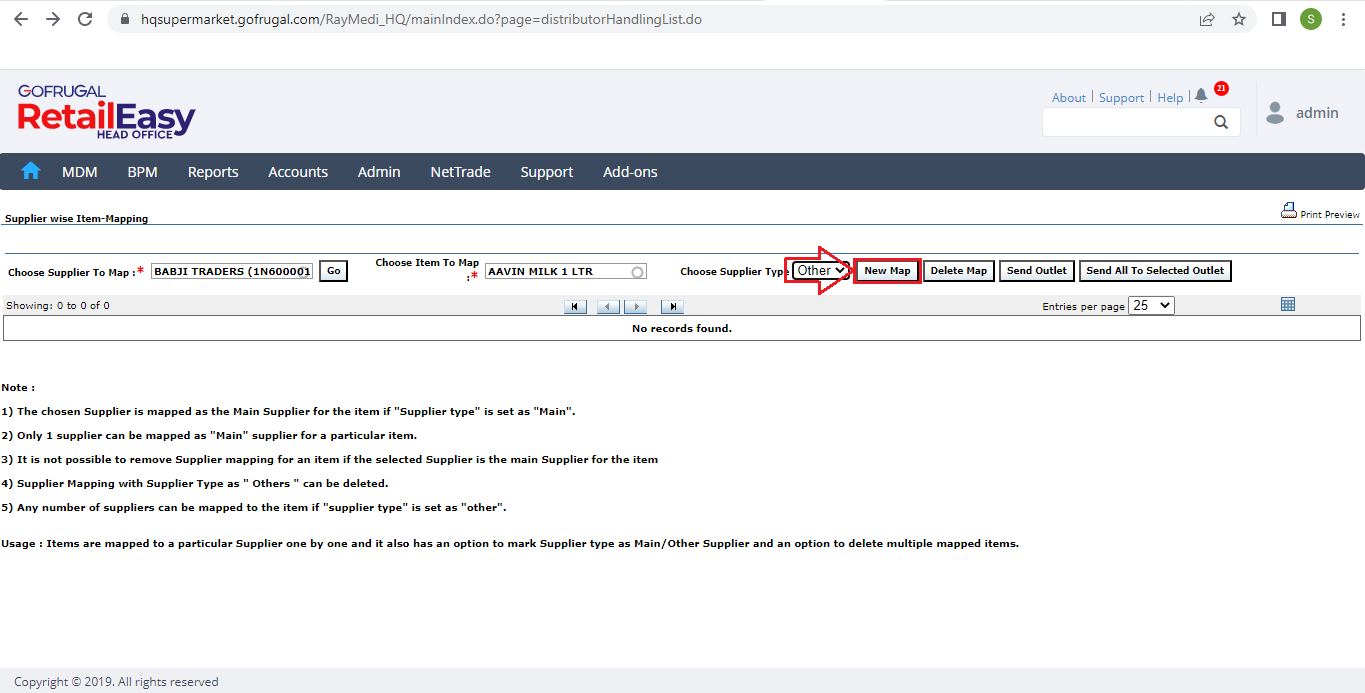
Task: Open the Add-ons menu
Action: point(630,172)
